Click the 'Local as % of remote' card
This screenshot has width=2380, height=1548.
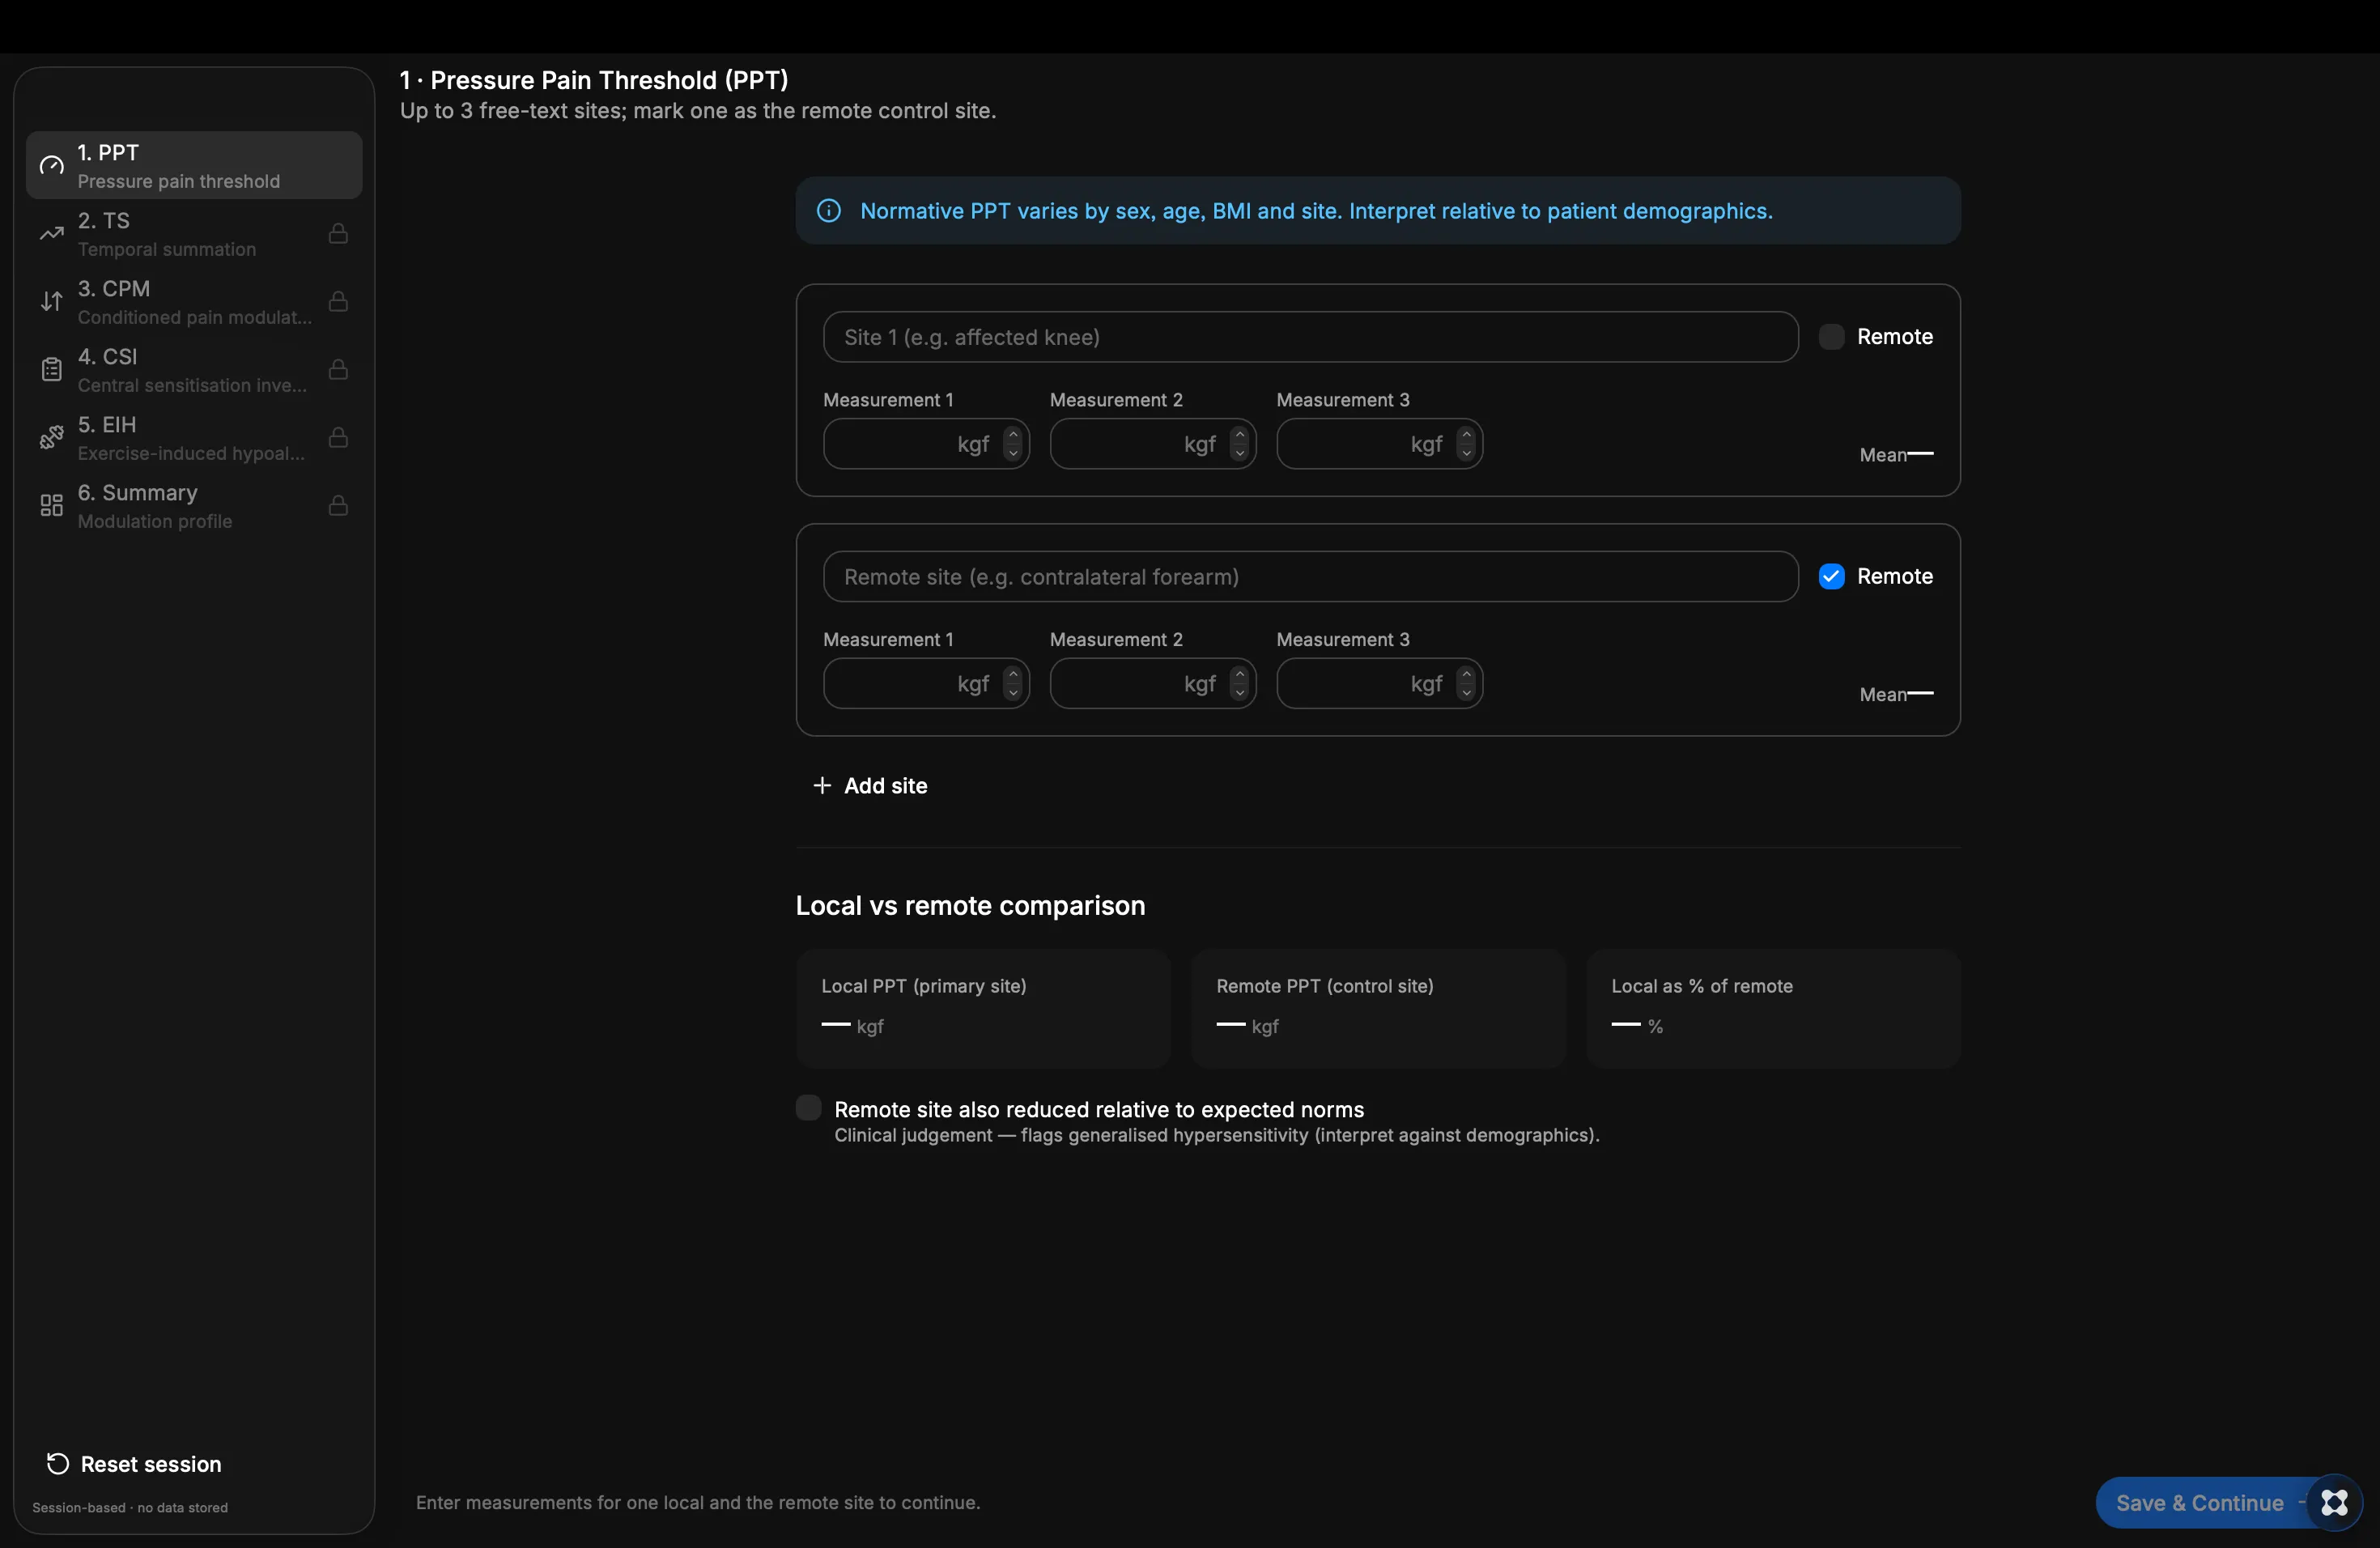tap(1773, 1009)
